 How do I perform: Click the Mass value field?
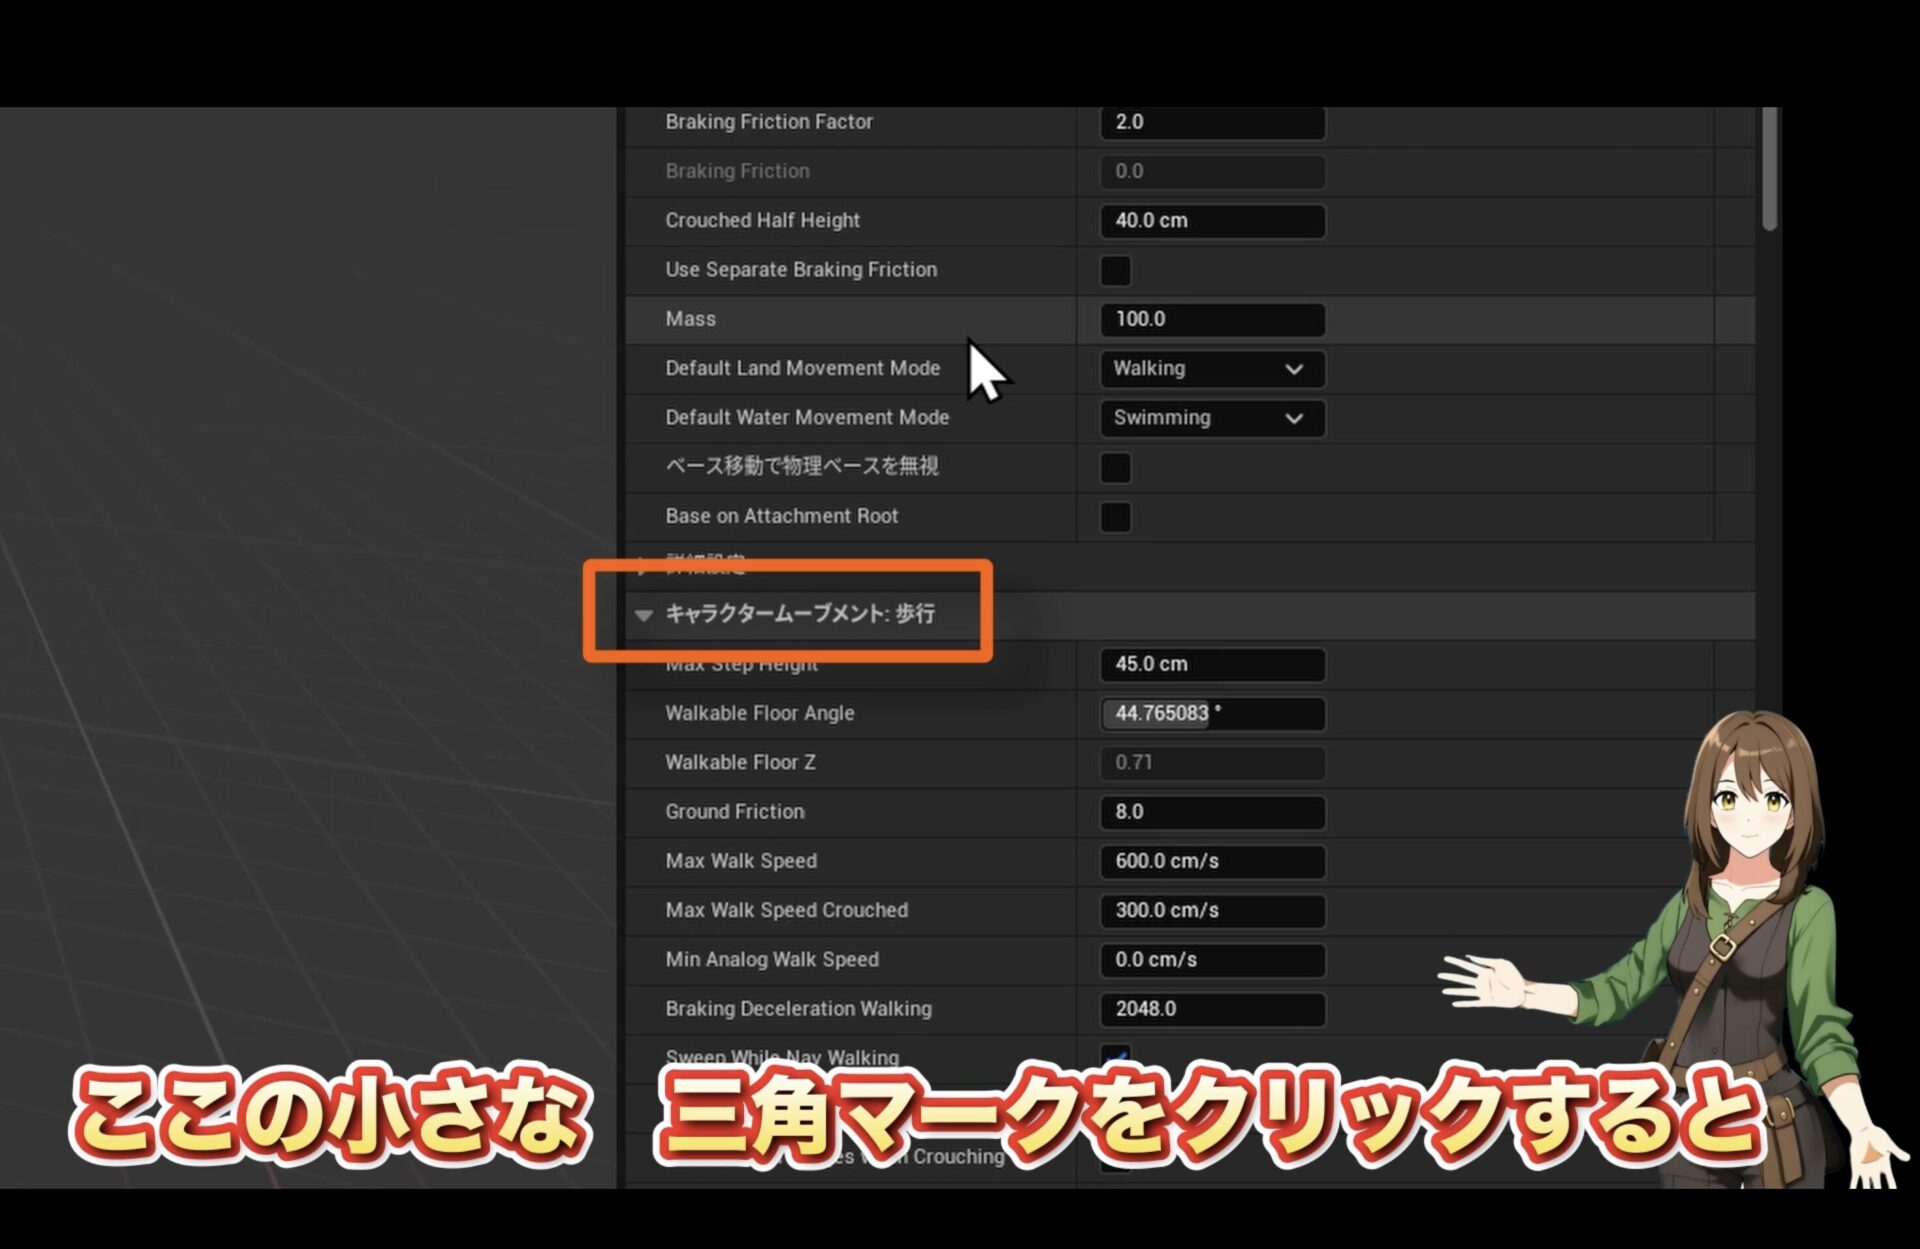point(1212,320)
